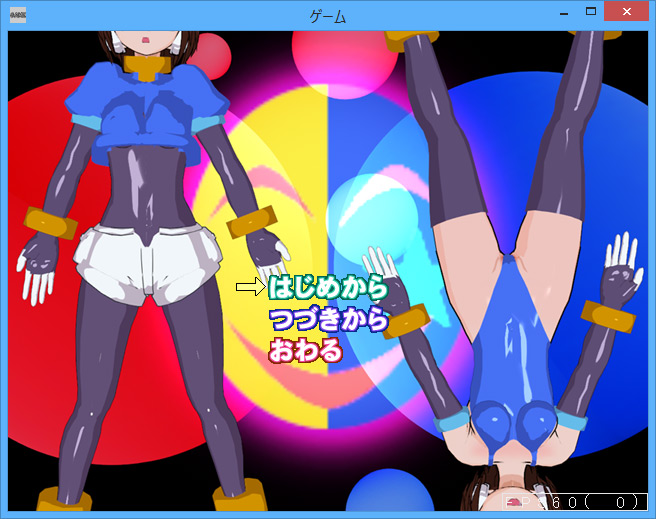Click the application icon in title bar
656x519 pixels.
point(18,15)
